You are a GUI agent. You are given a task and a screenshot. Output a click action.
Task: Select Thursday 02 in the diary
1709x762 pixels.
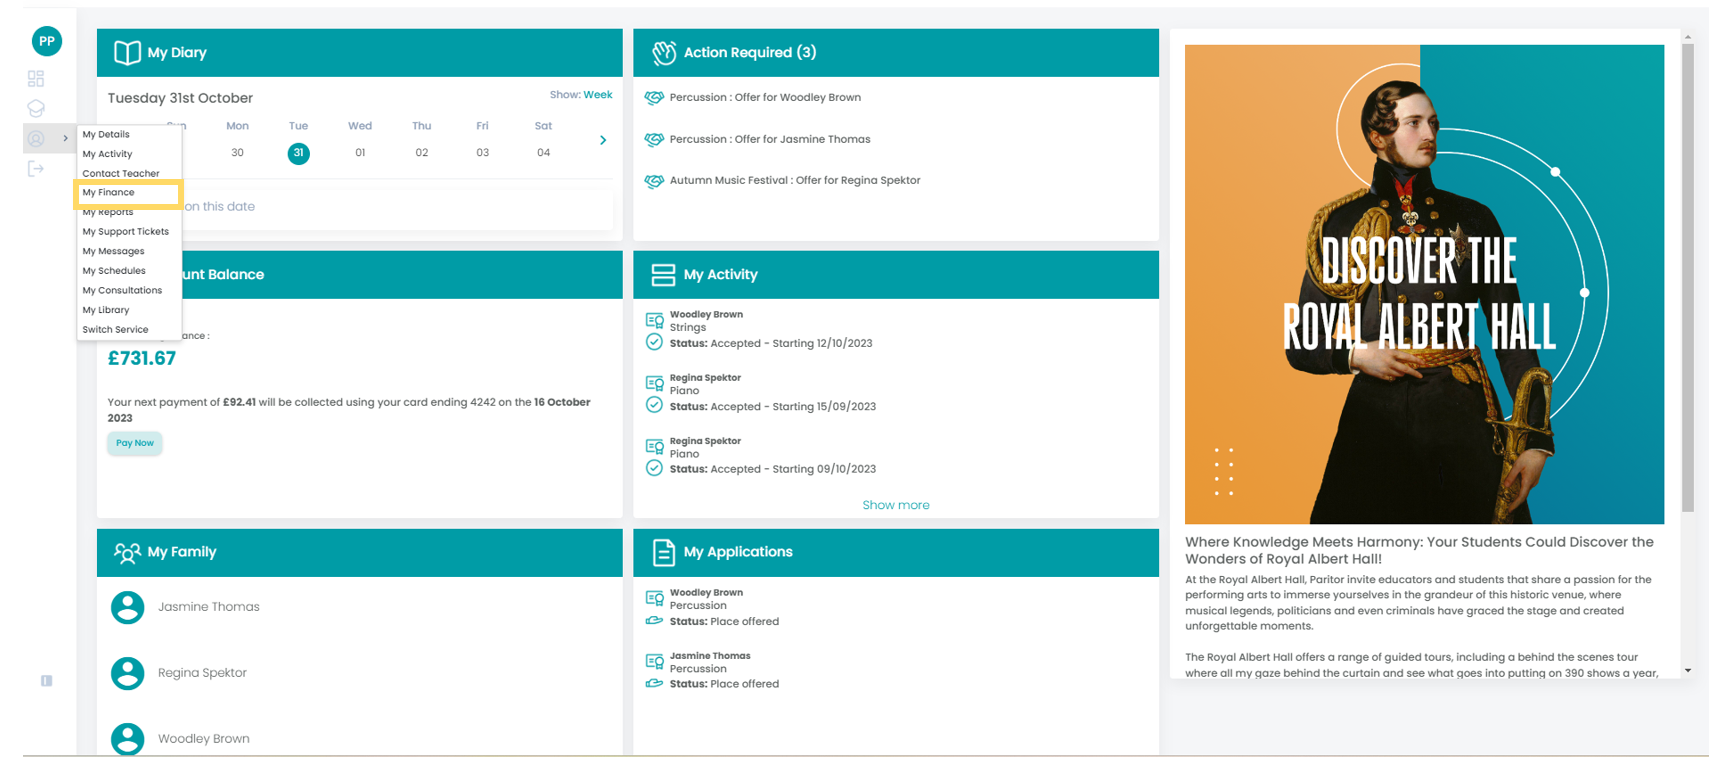(422, 153)
